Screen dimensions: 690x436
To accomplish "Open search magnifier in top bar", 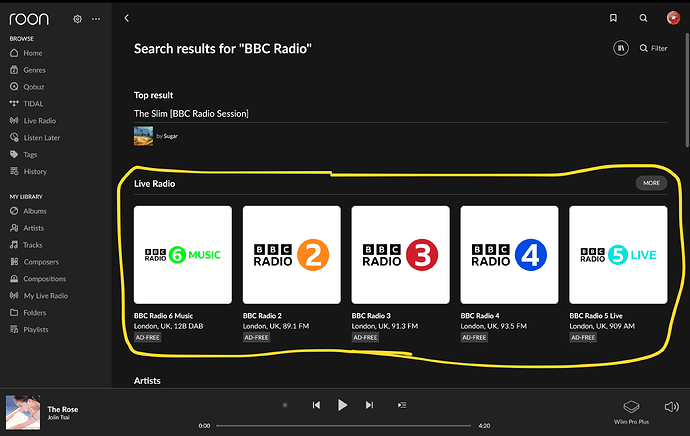I will point(643,18).
